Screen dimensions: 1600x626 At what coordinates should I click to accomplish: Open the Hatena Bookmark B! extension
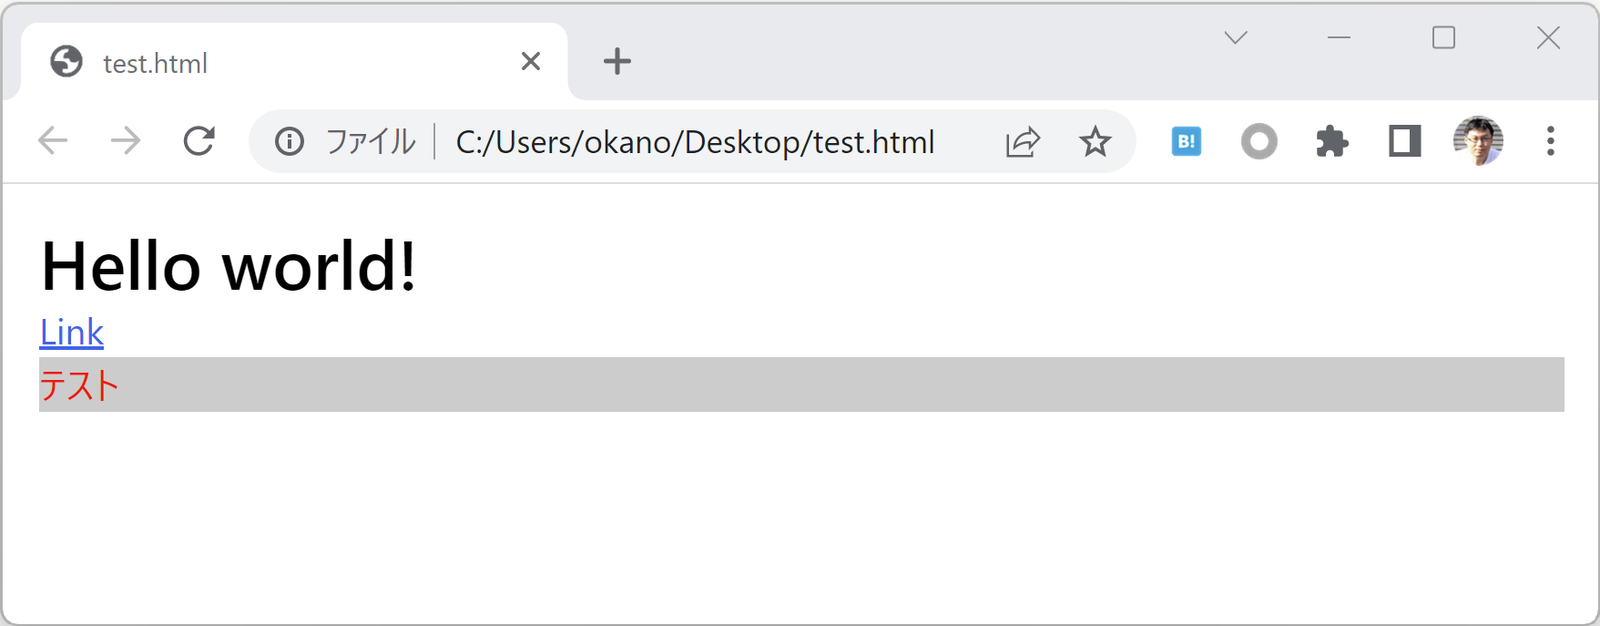[1186, 141]
